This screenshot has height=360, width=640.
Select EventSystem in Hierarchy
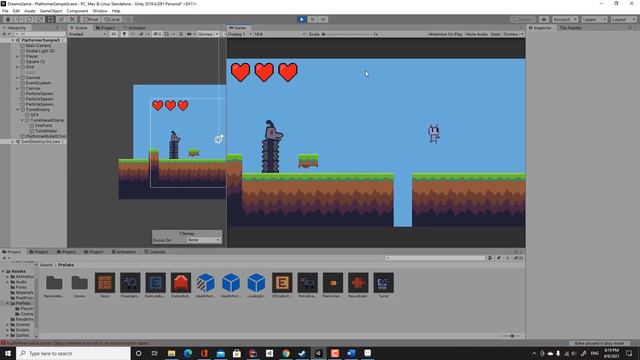pos(38,83)
